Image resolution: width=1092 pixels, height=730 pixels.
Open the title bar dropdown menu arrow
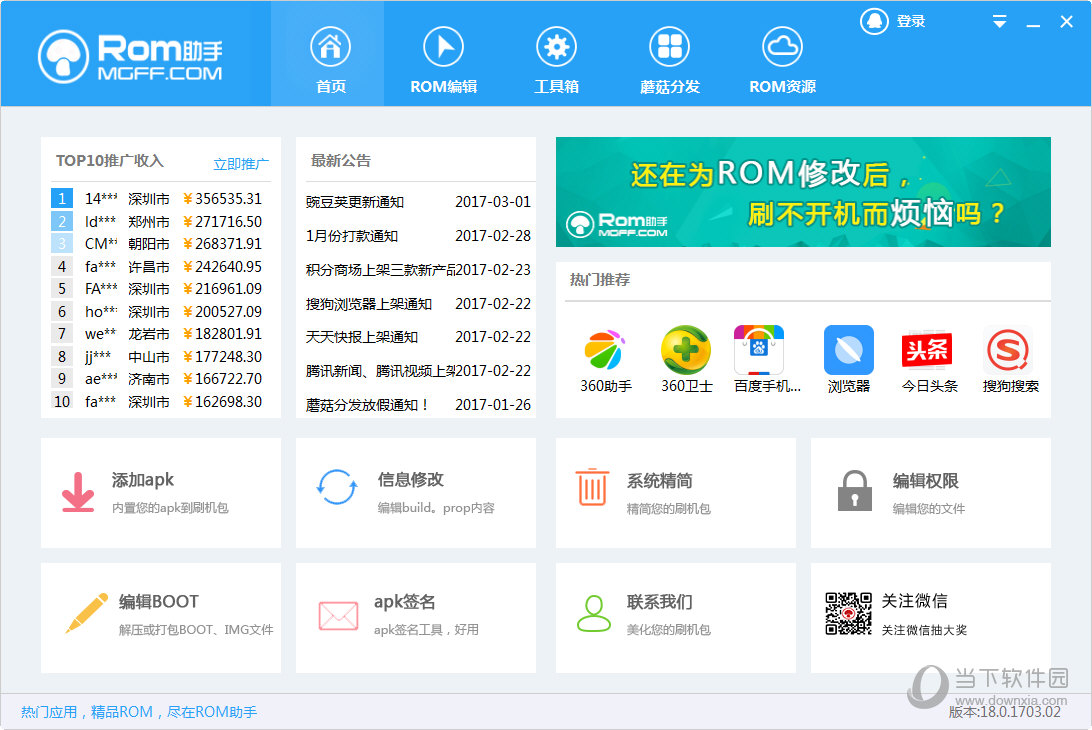click(999, 22)
